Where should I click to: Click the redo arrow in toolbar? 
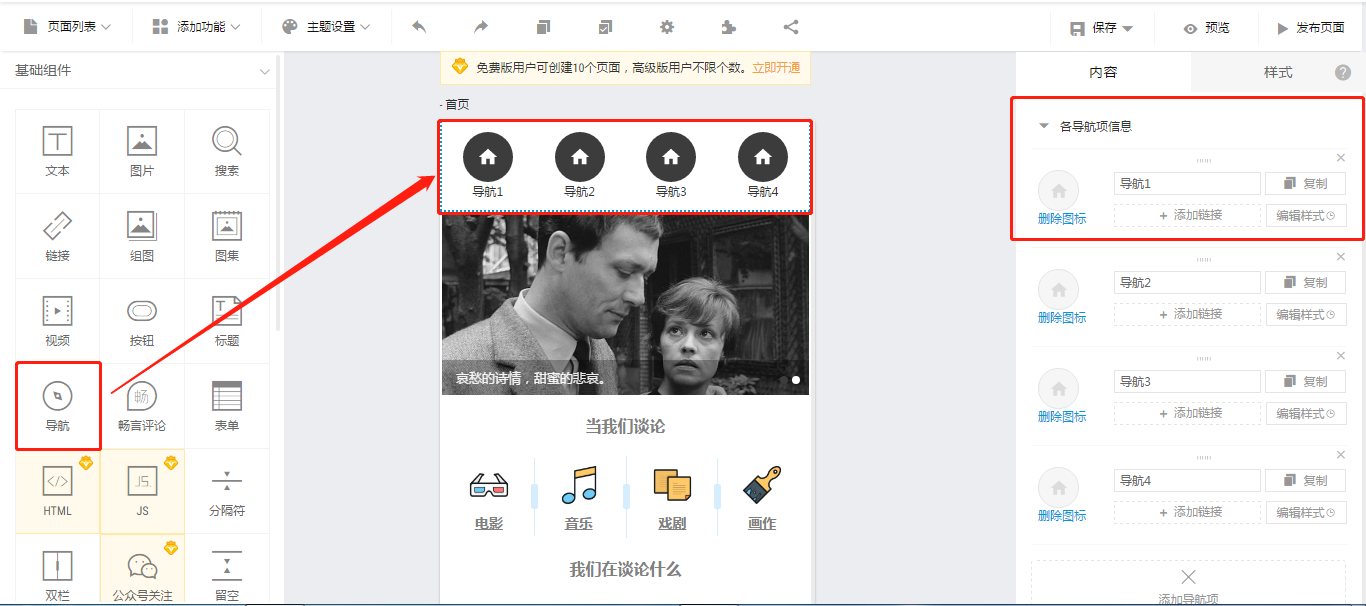[x=481, y=27]
